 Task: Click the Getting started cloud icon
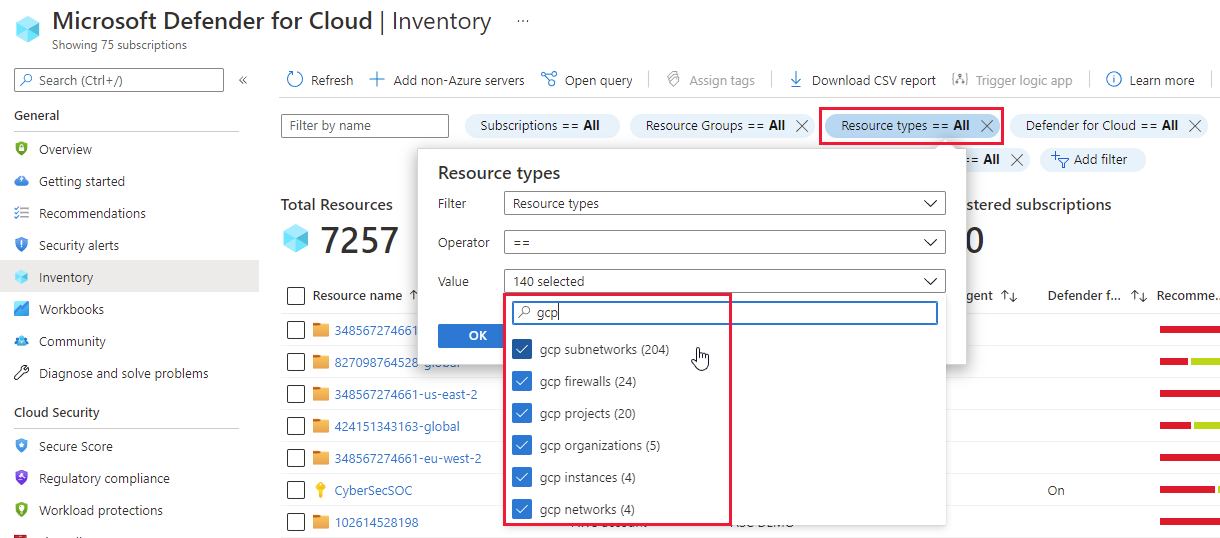[22, 181]
